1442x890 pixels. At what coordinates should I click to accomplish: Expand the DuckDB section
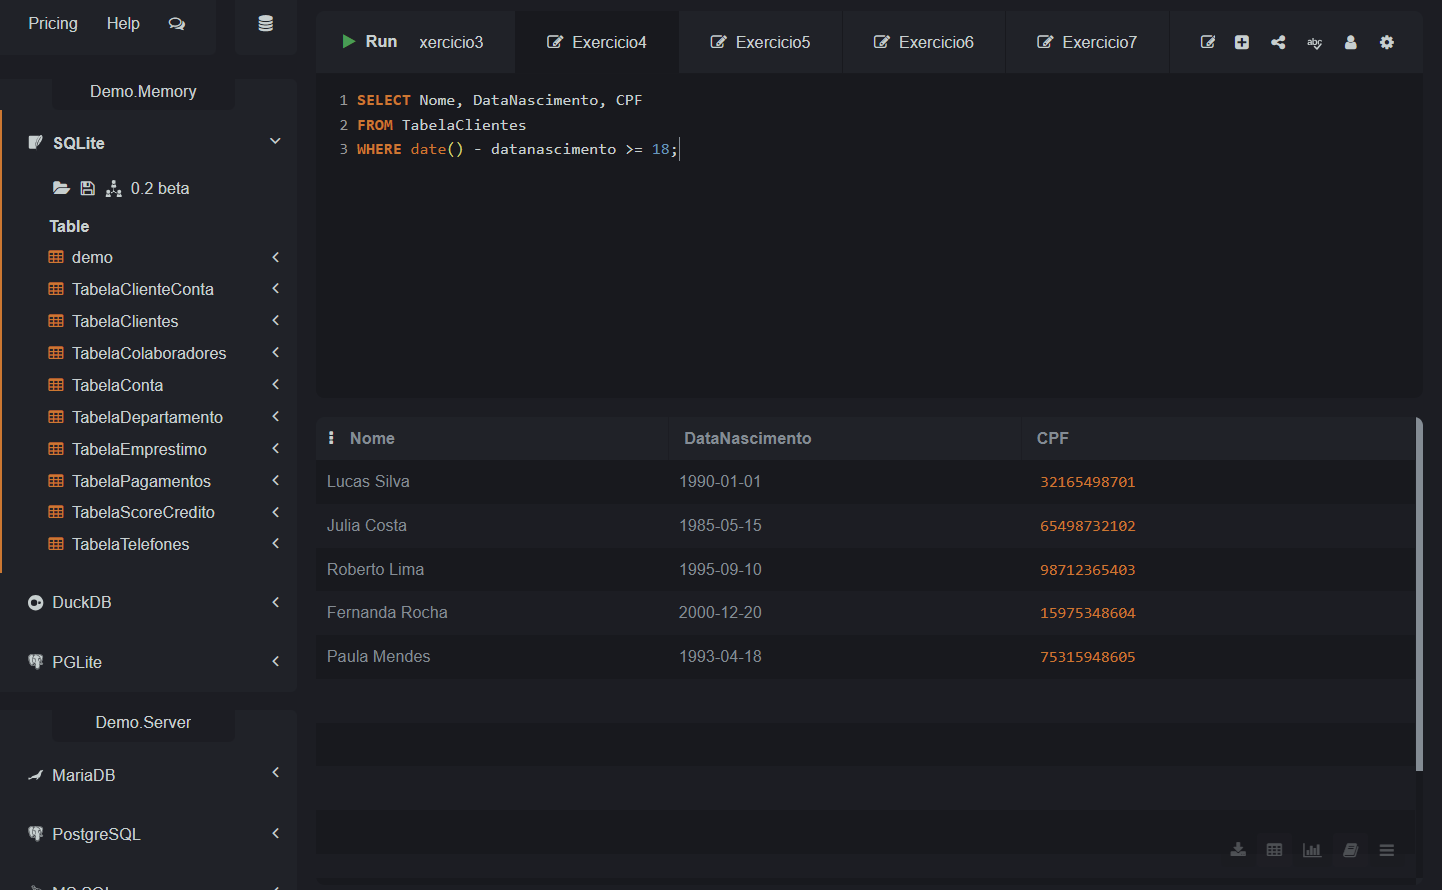275,602
